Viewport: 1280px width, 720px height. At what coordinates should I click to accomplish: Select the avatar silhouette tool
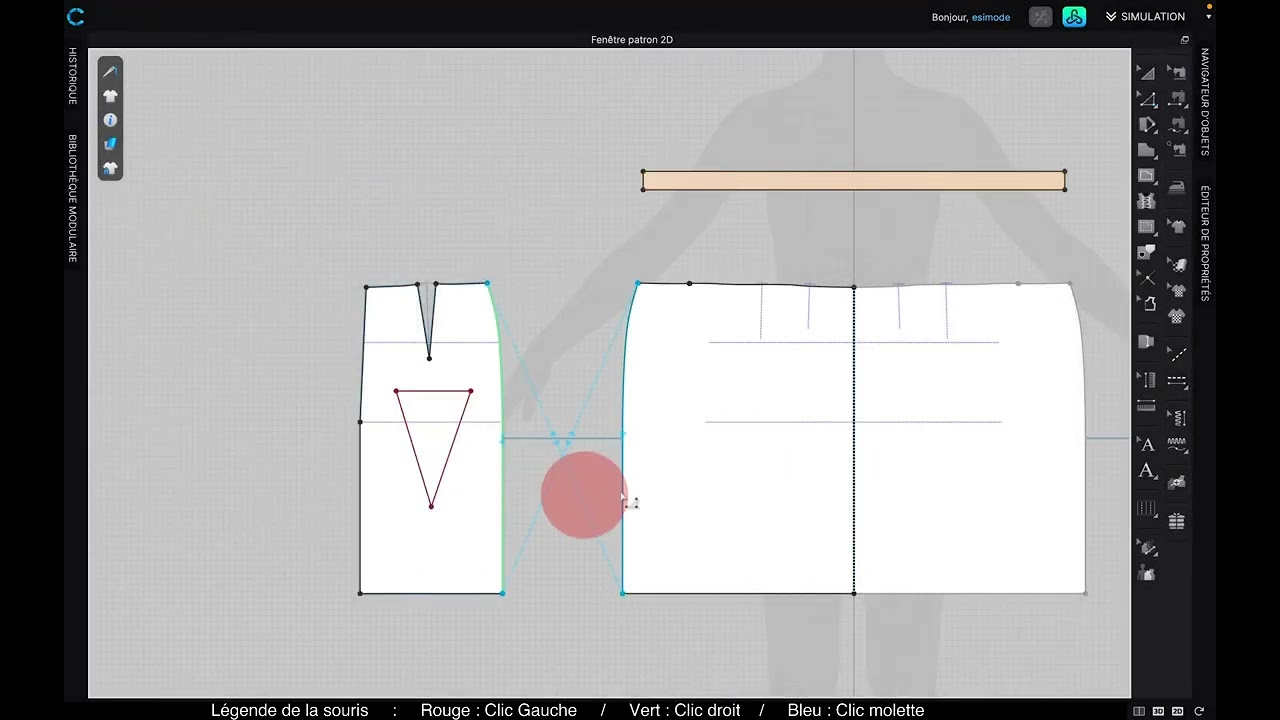coord(1147,574)
